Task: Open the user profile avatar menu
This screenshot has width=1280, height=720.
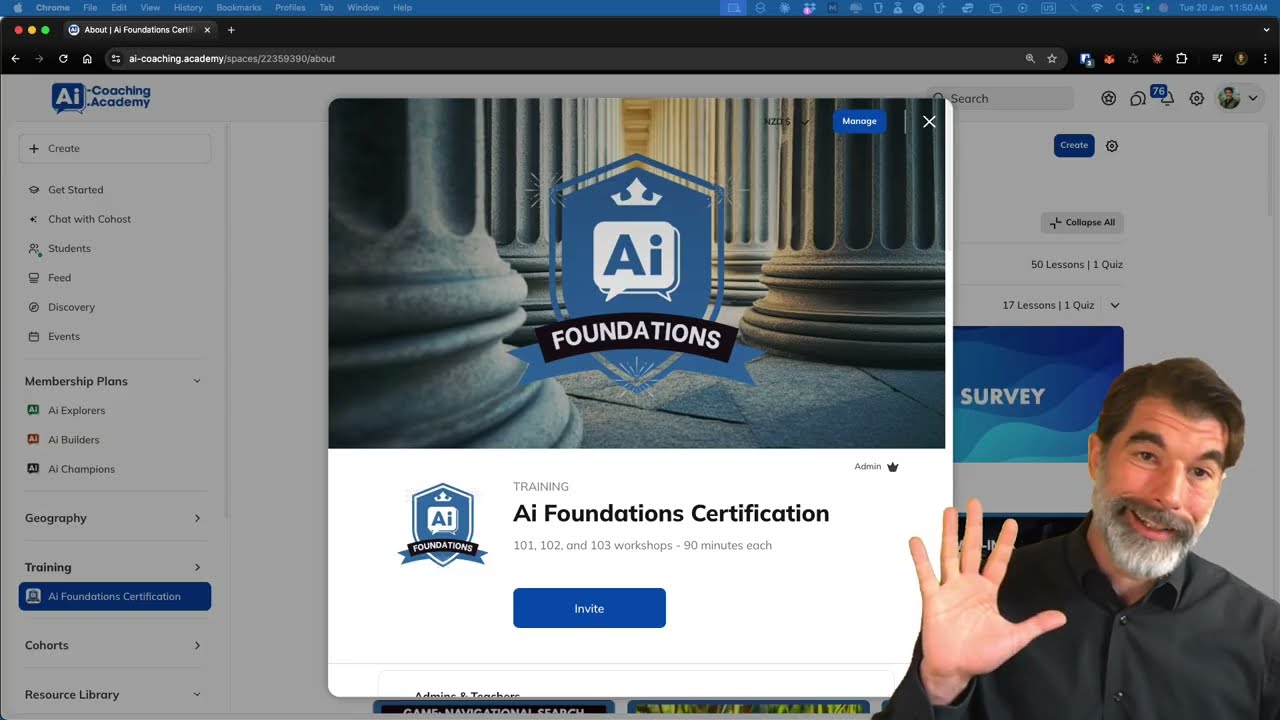Action: click(x=1237, y=98)
